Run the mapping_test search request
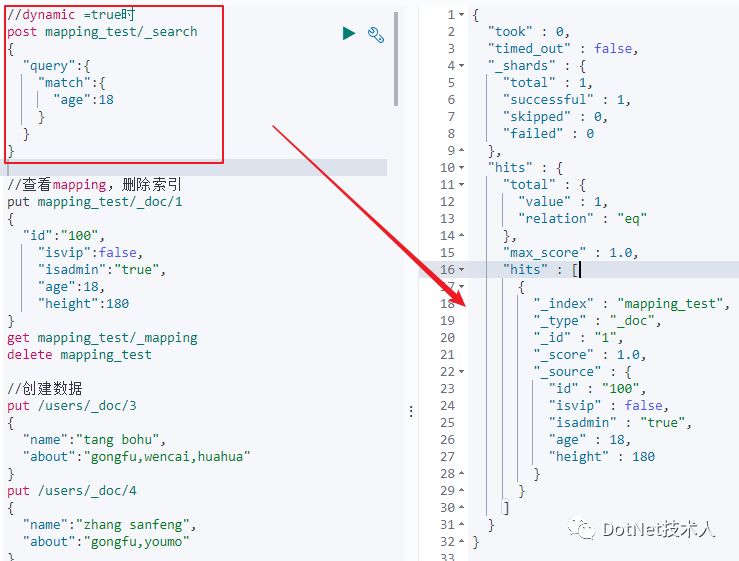Screen dimensions: 739x561 click(348, 34)
